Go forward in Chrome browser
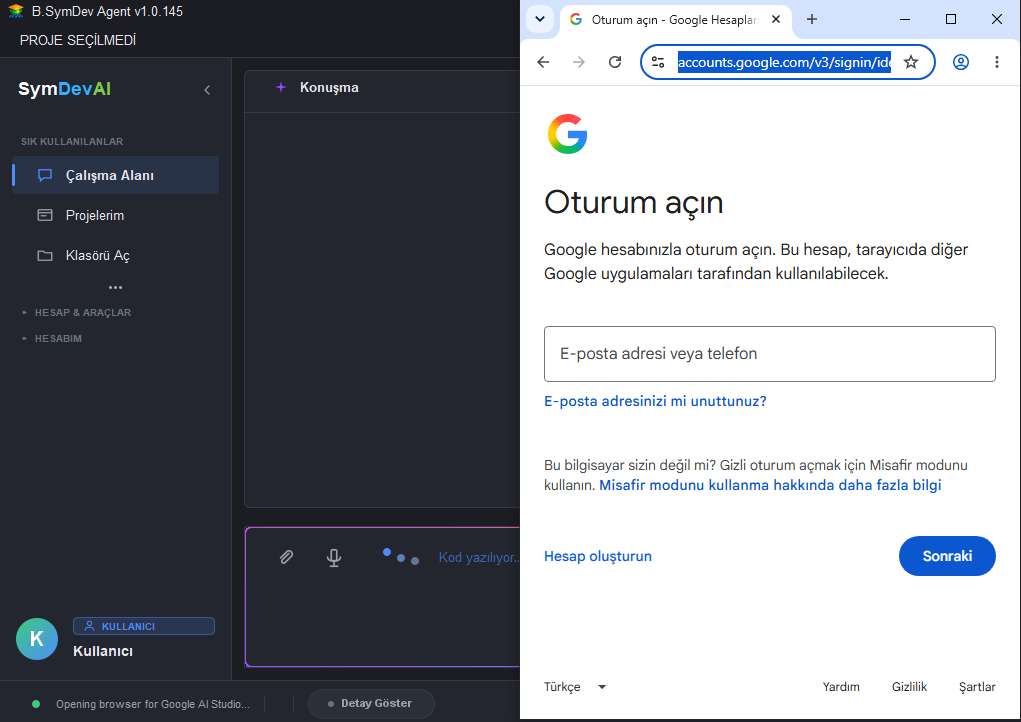Viewport: 1021px width, 722px height. pos(579,62)
